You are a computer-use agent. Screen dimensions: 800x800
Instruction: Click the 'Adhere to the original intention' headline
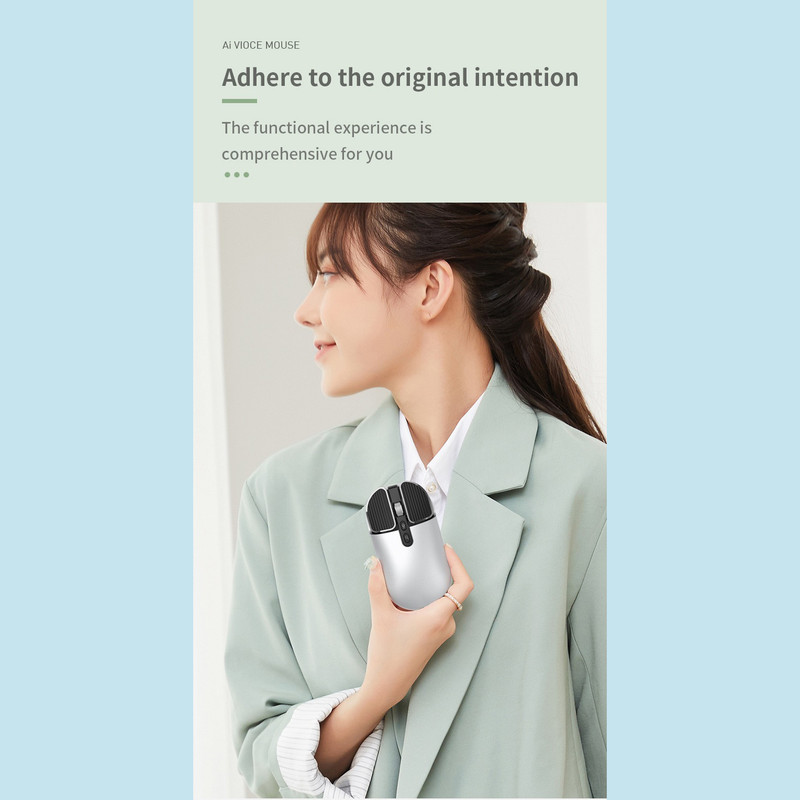400,78
